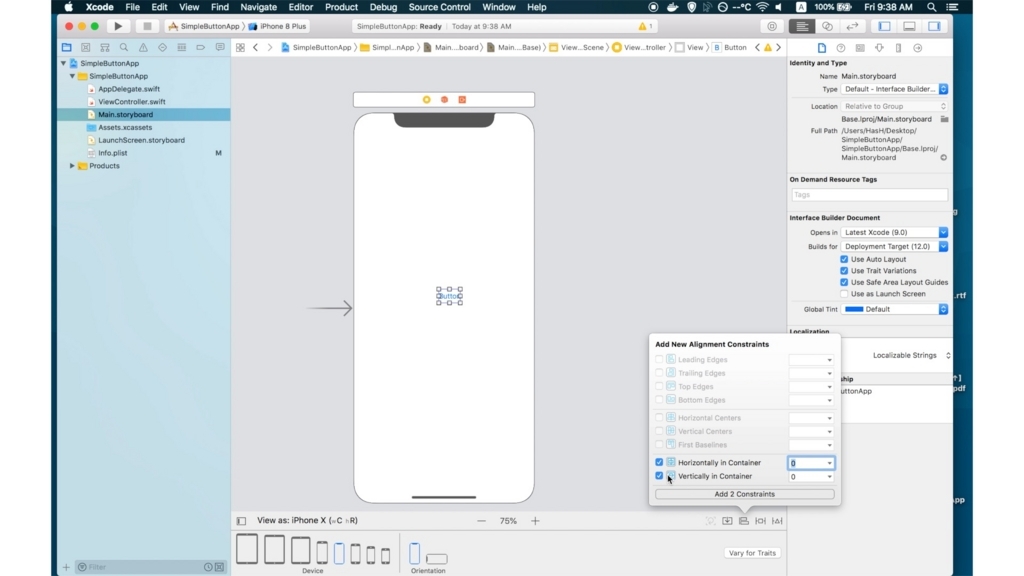Open Resolve Auto Layout Issues button
The width and height of the screenshot is (1024, 576).
pyautogui.click(x=777, y=520)
